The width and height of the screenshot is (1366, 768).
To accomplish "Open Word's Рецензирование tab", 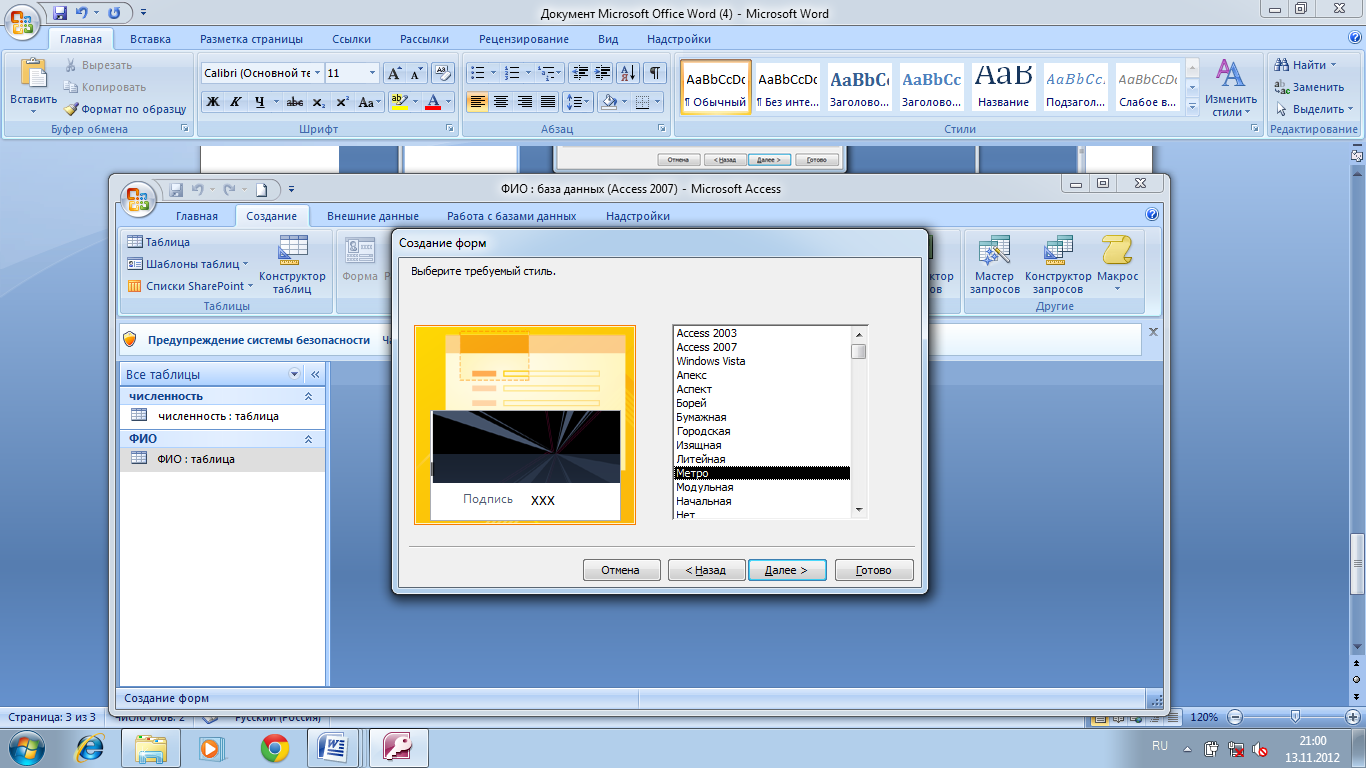I will click(x=524, y=39).
